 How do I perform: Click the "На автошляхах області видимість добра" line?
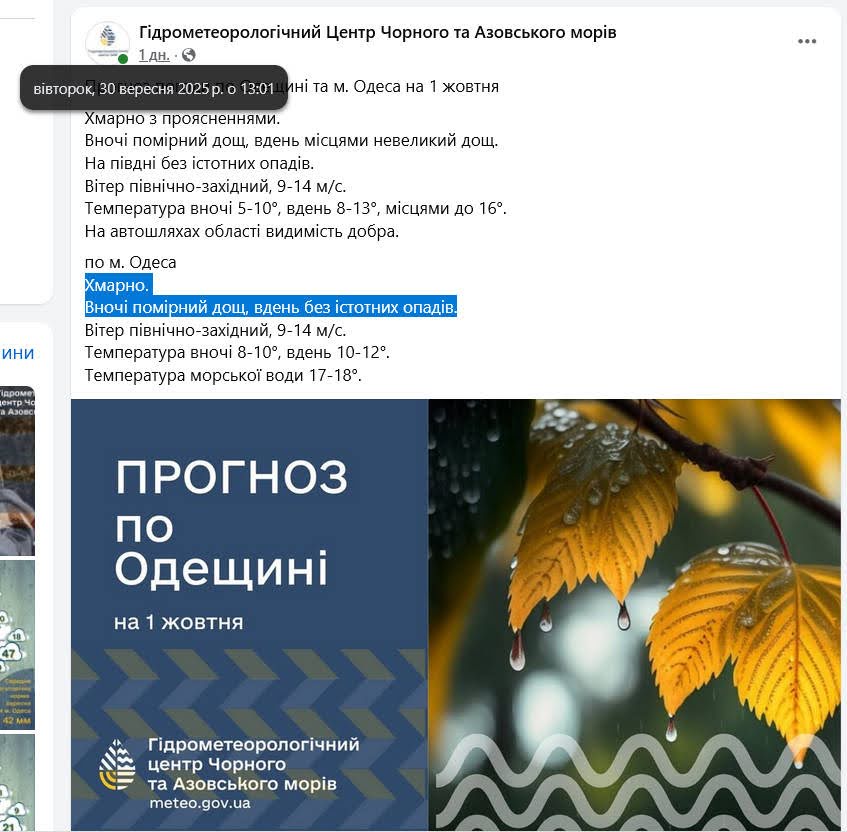[242, 232]
